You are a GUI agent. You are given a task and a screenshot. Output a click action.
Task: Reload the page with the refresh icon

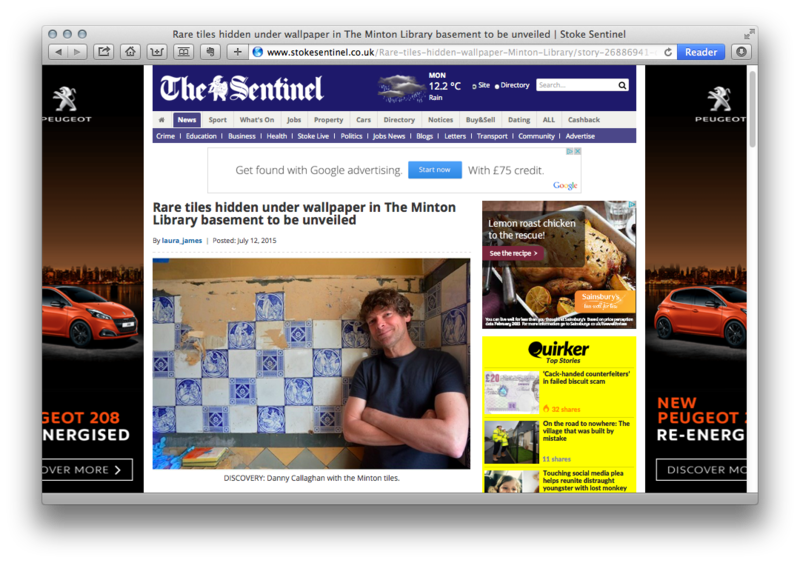click(x=667, y=52)
